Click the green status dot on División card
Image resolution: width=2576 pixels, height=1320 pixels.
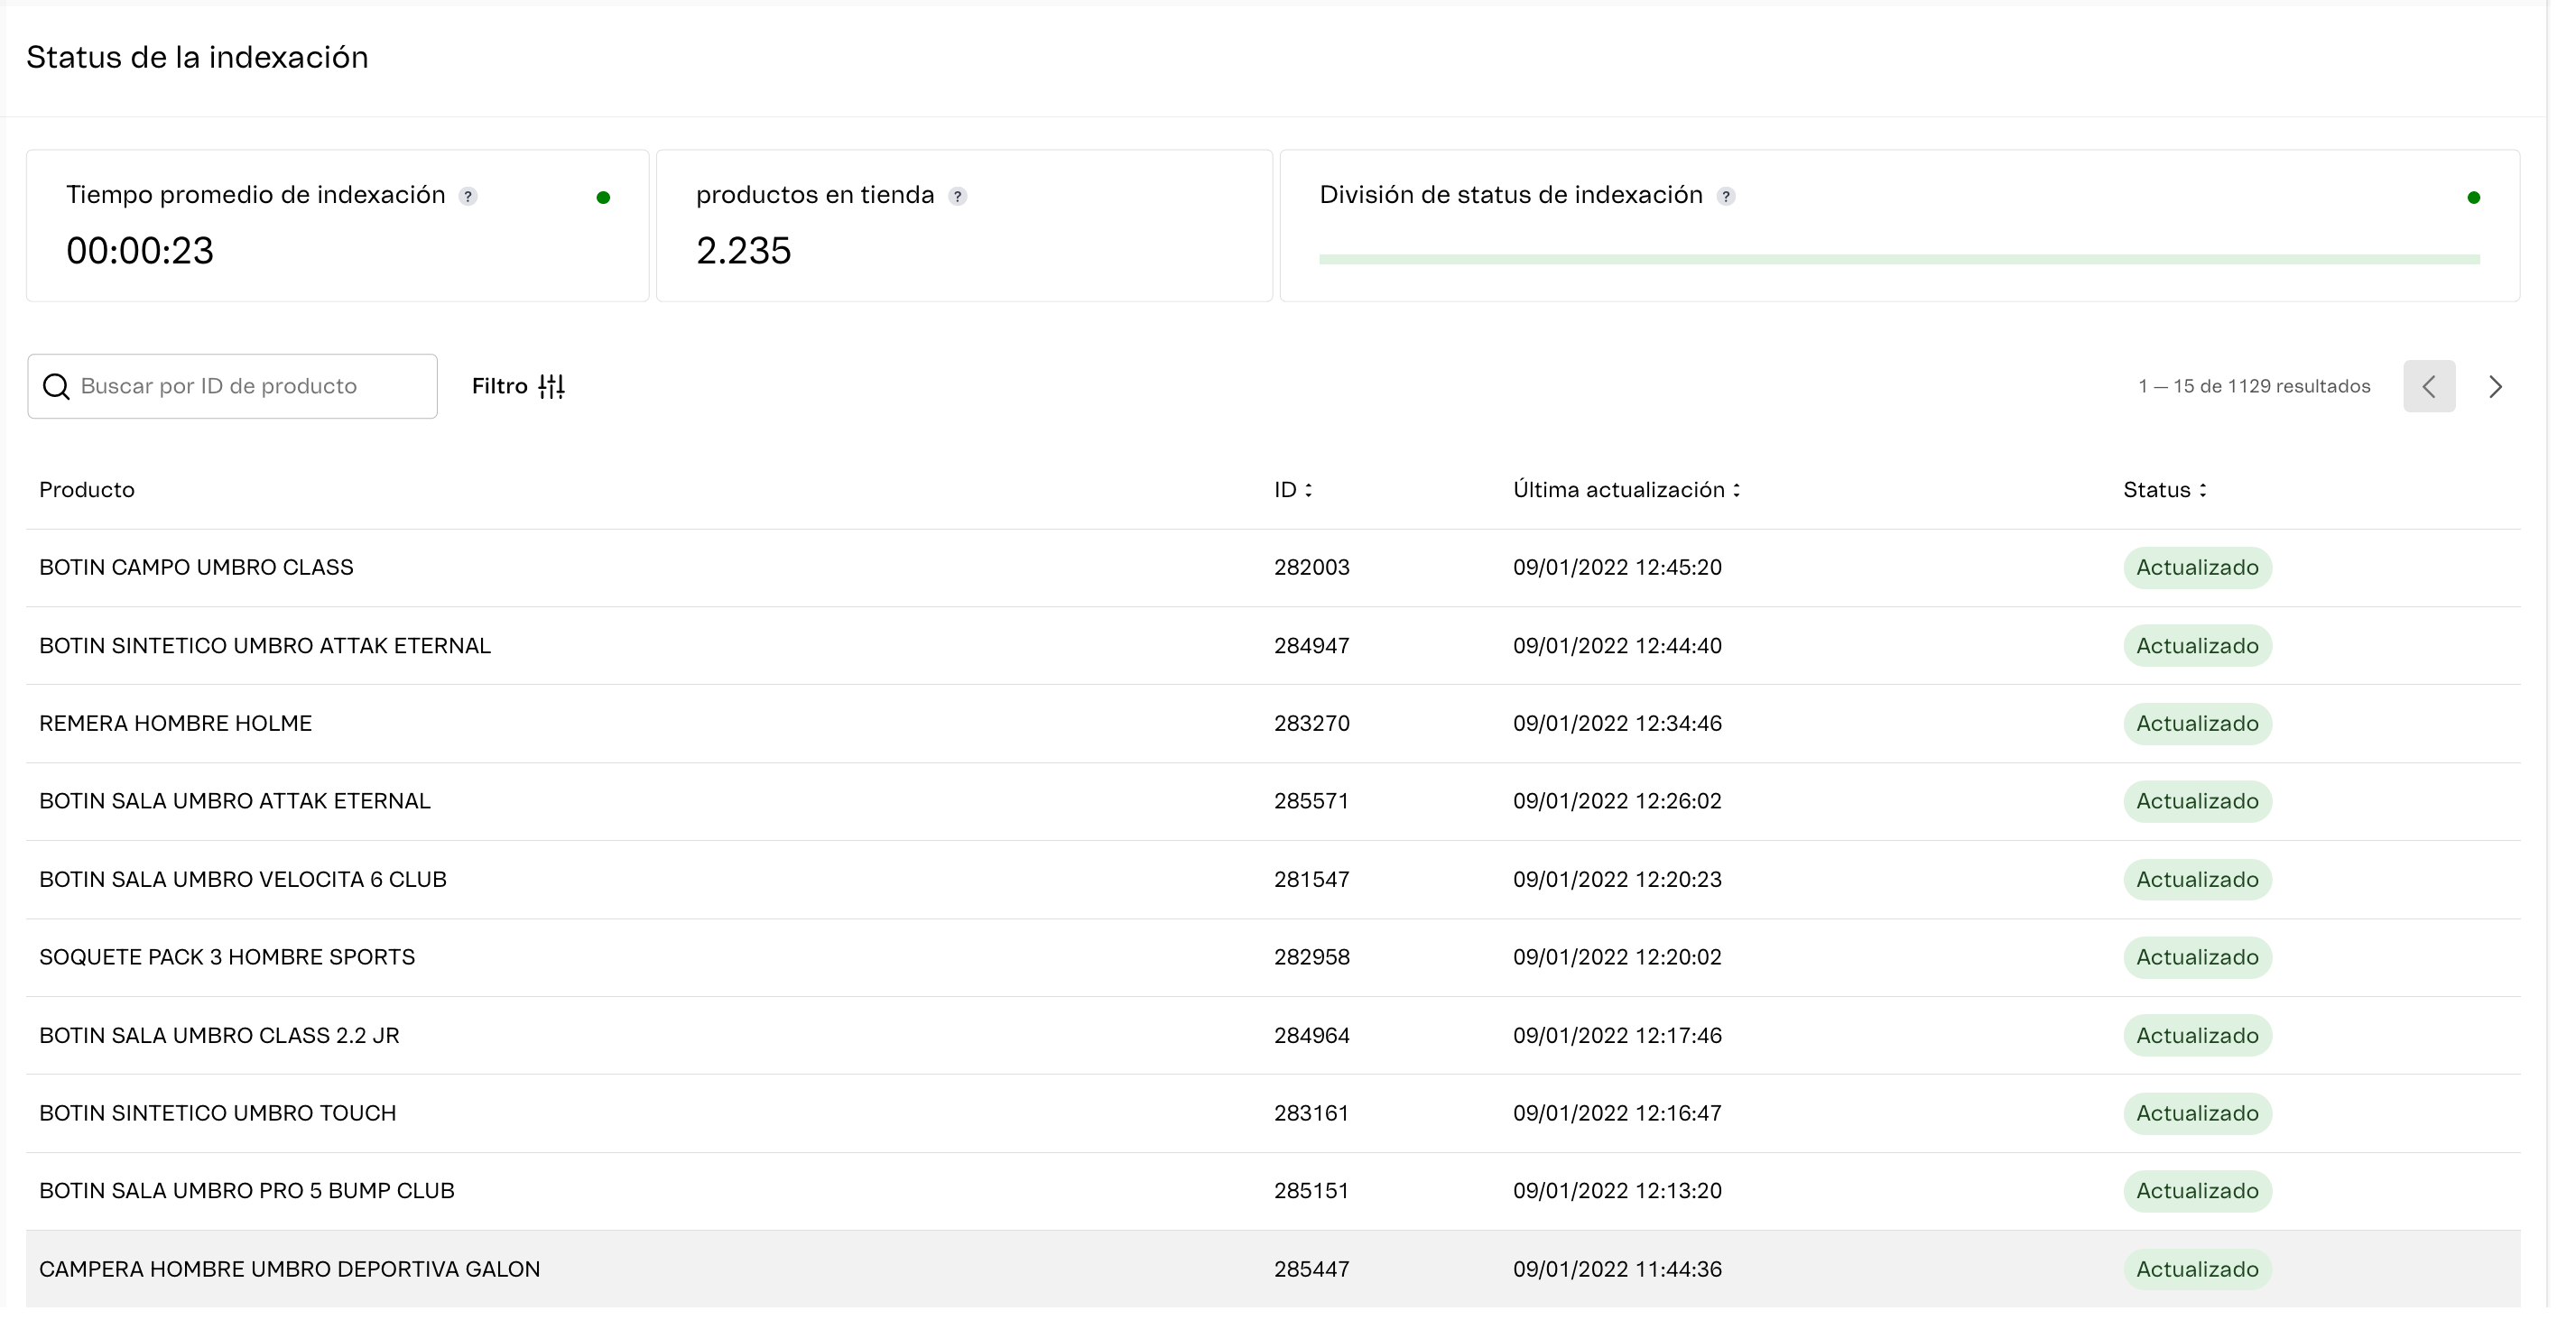[2473, 198]
